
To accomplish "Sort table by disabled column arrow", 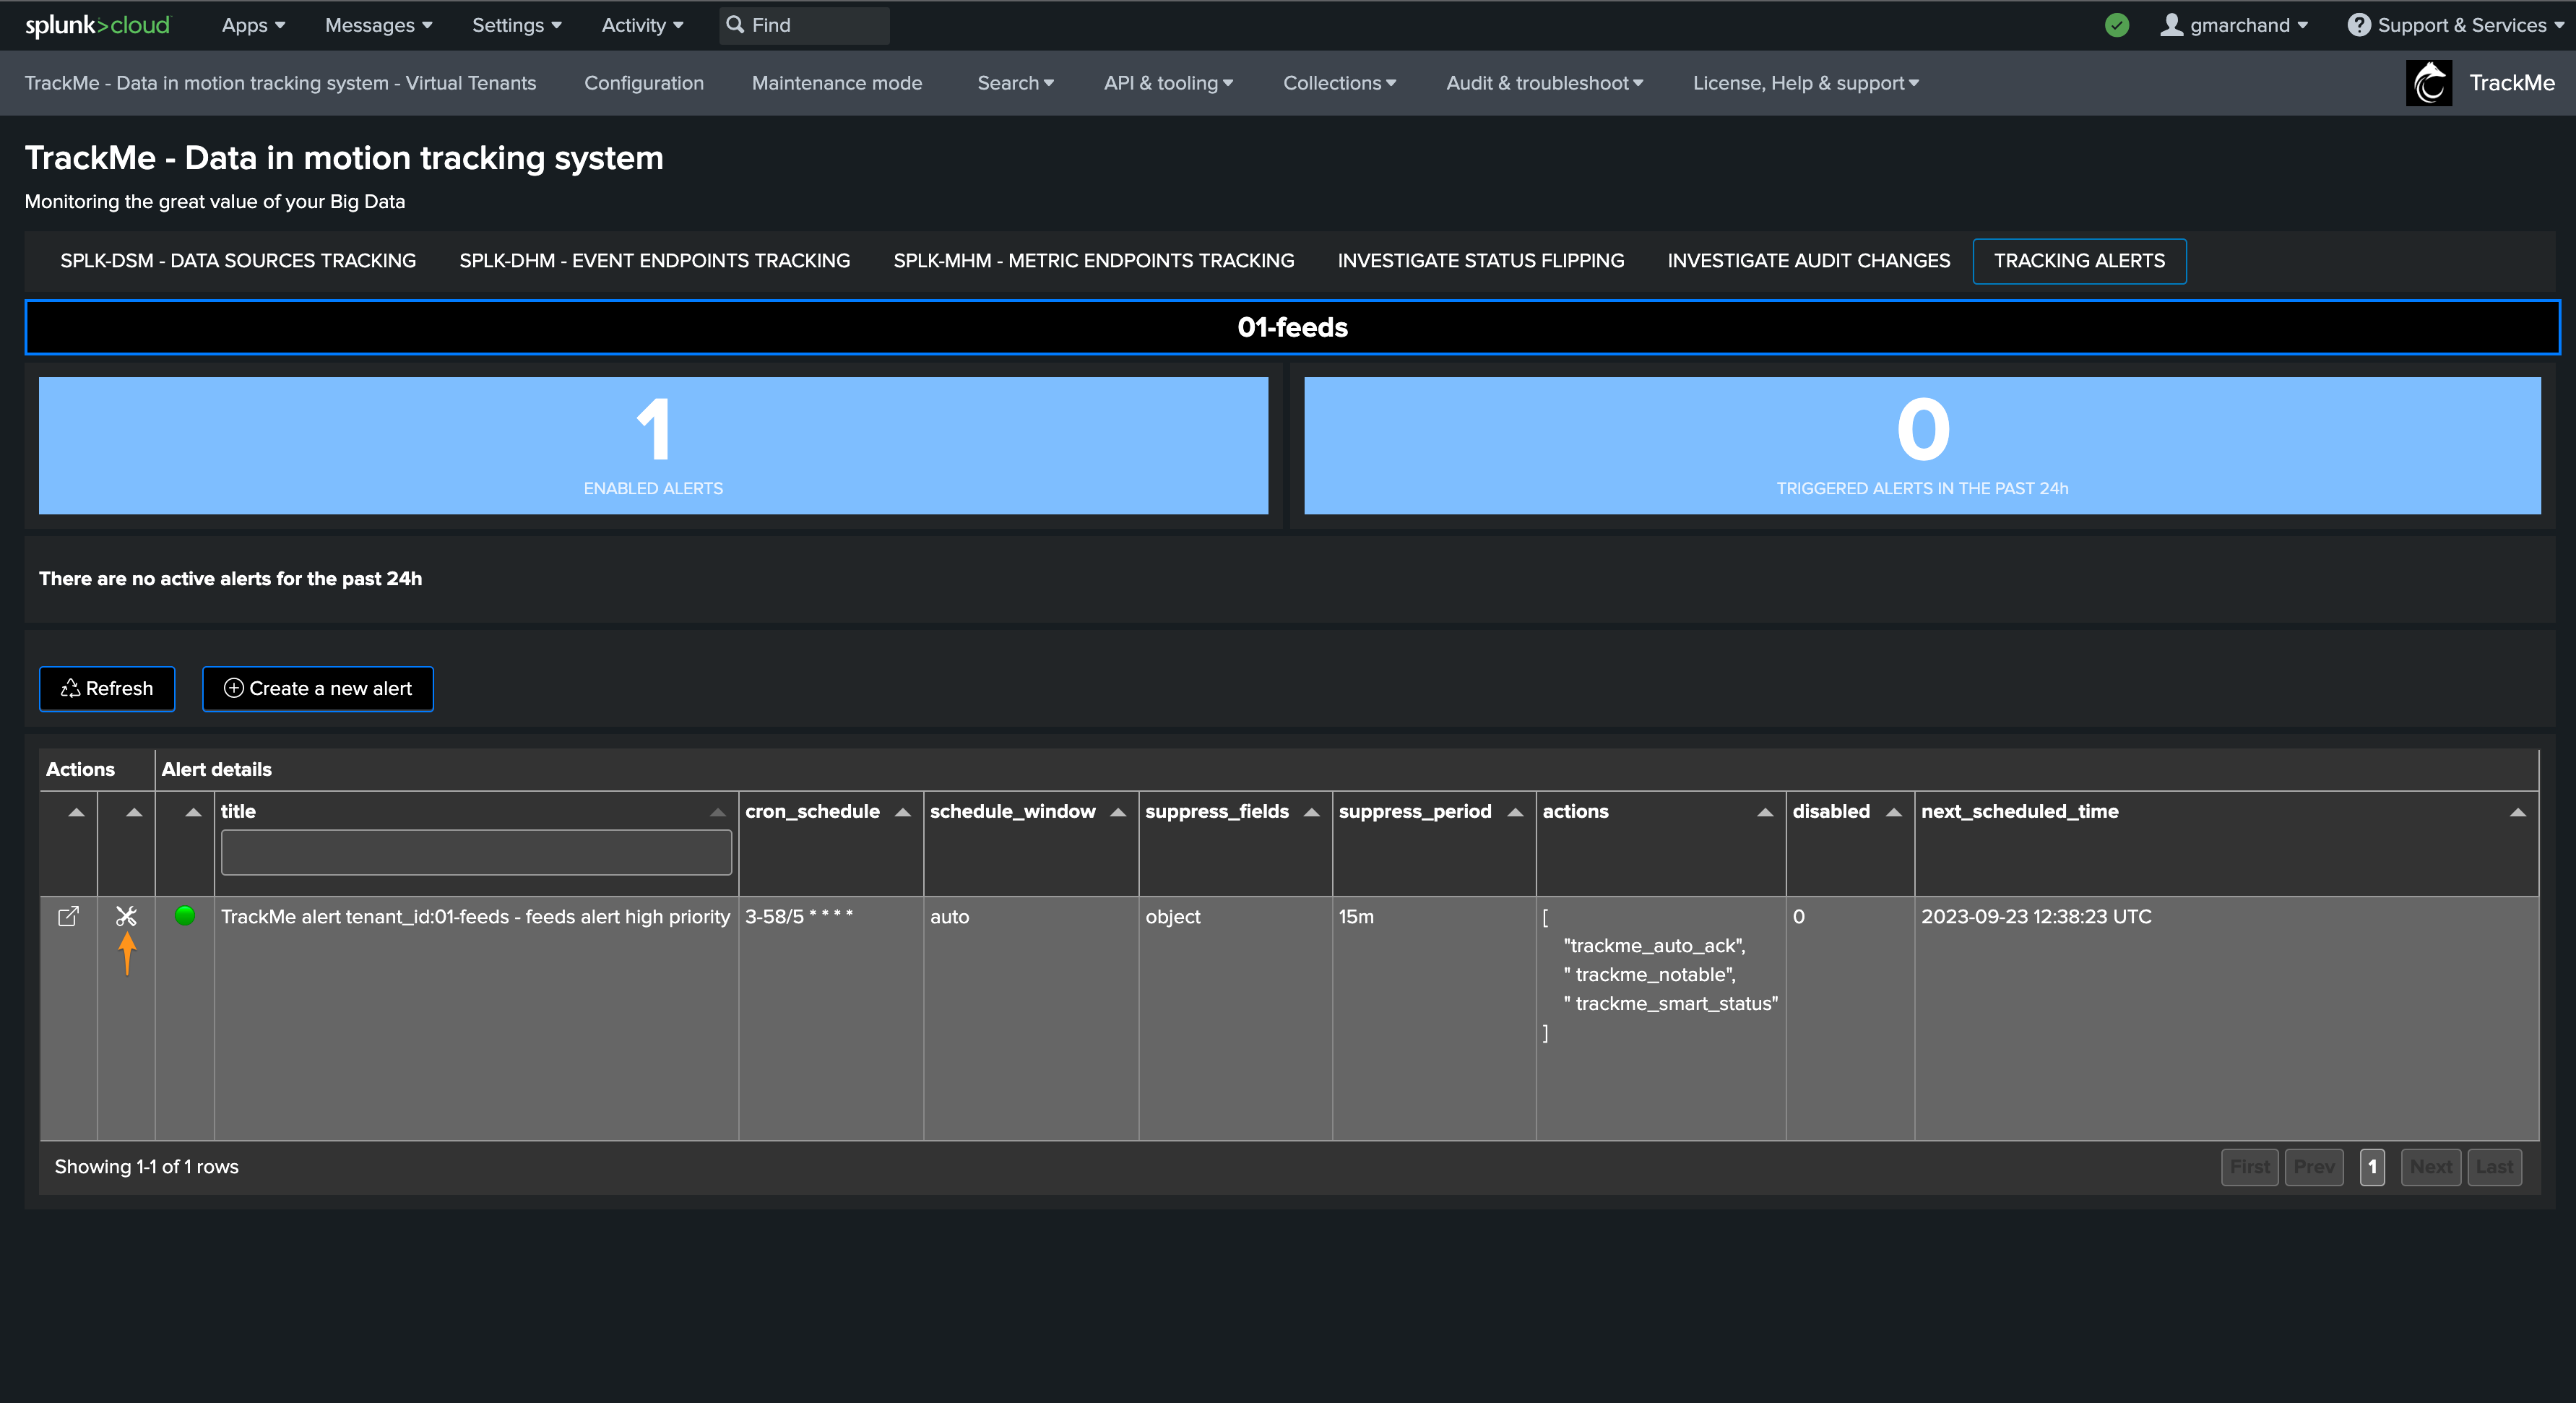I will coord(1893,812).
